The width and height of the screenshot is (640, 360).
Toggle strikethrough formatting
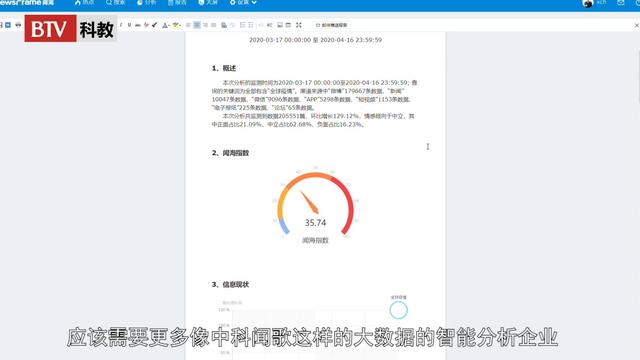tap(138, 25)
